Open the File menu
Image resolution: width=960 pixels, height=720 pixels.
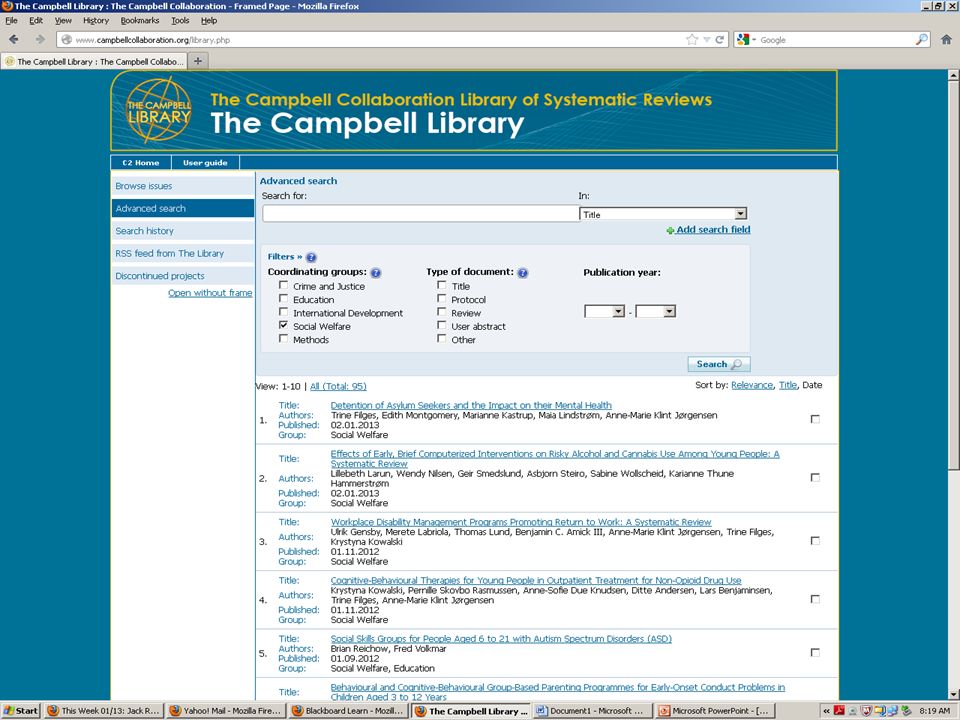click(11, 20)
